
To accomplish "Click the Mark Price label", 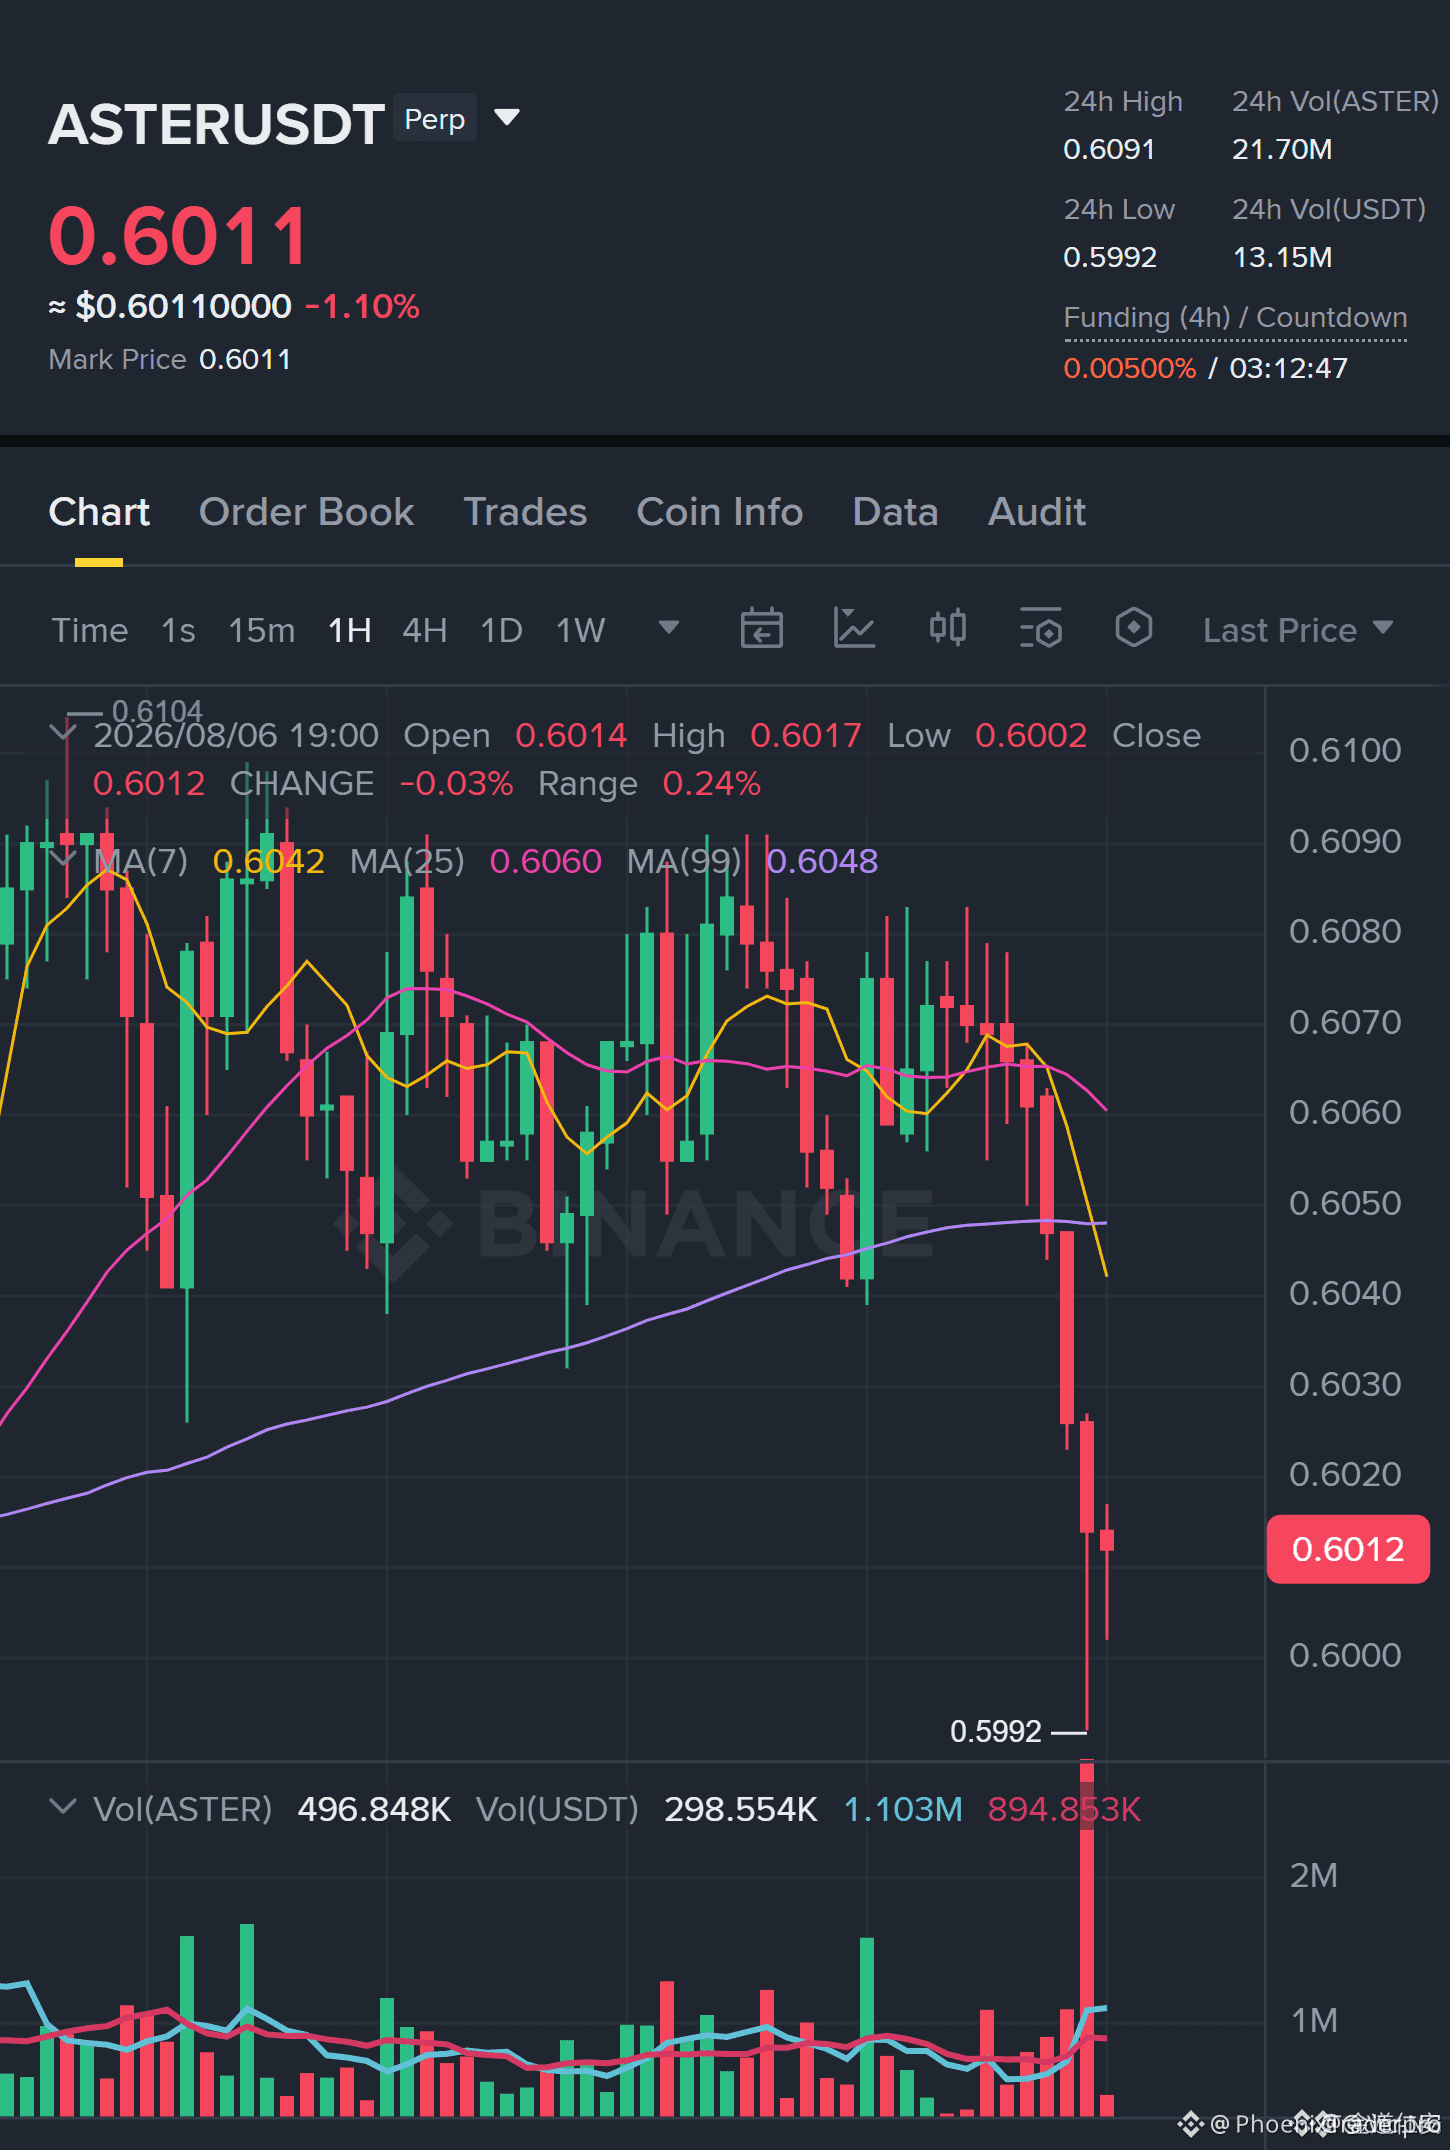I will (x=117, y=359).
